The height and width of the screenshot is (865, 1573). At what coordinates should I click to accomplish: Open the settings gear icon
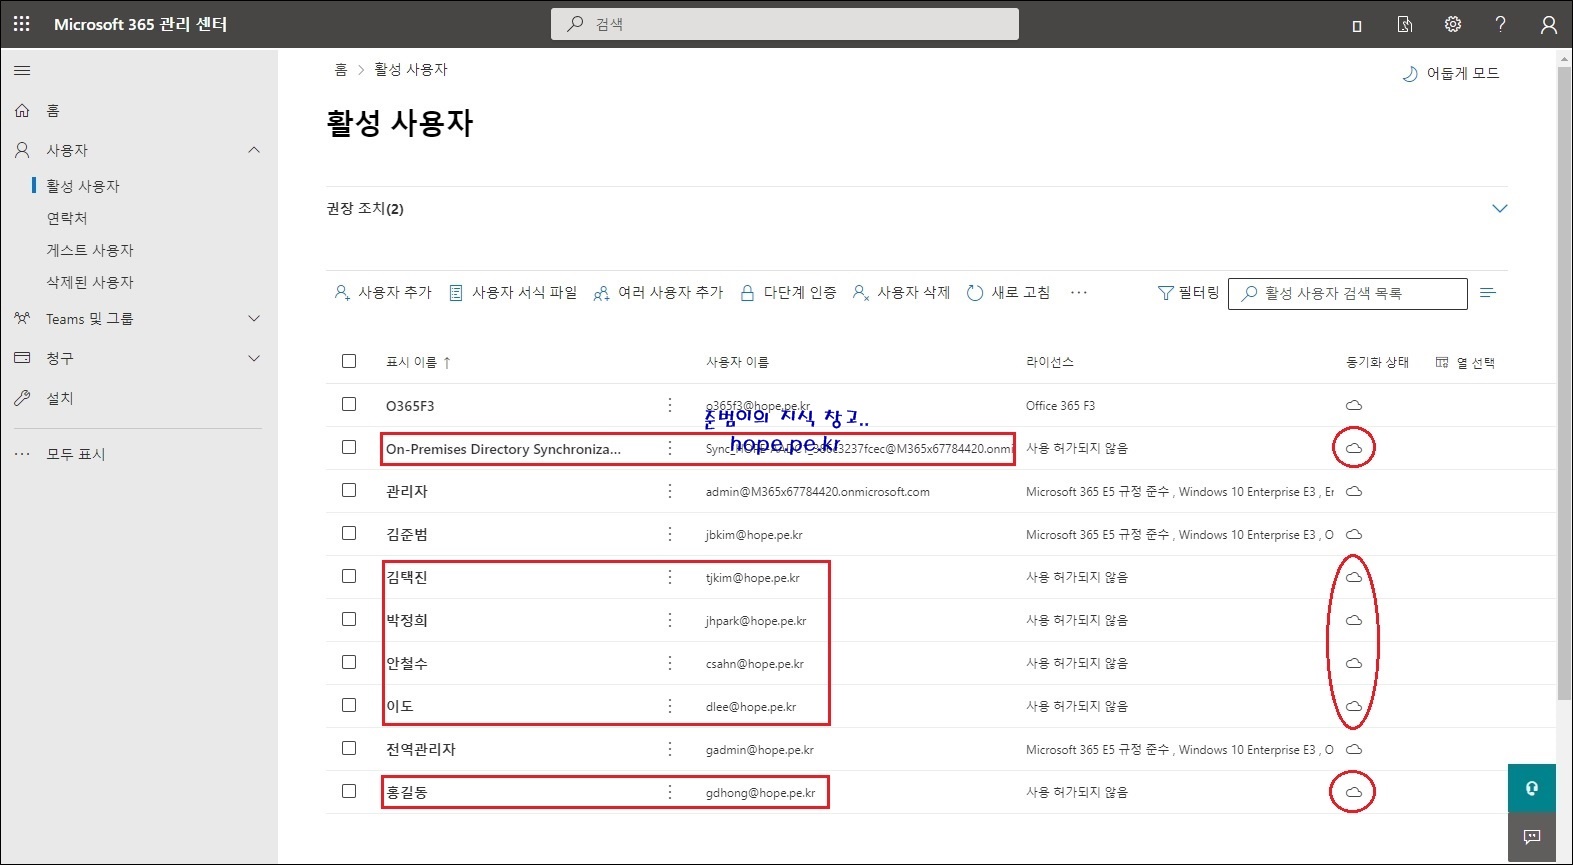click(x=1453, y=24)
